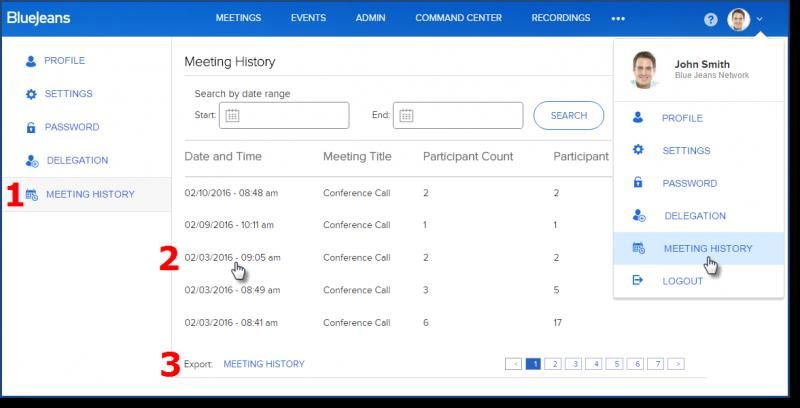The image size is (800, 408).
Task: Select SETTINGS in the left sidebar
Action: [68, 94]
